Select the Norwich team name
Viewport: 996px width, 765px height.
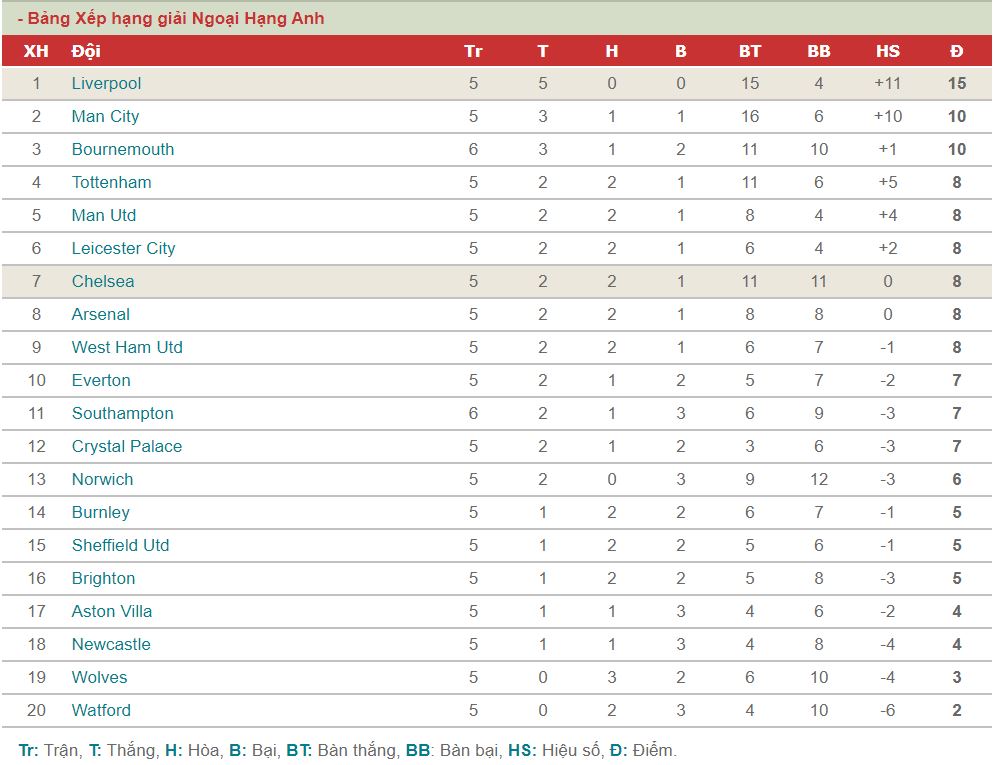point(102,480)
